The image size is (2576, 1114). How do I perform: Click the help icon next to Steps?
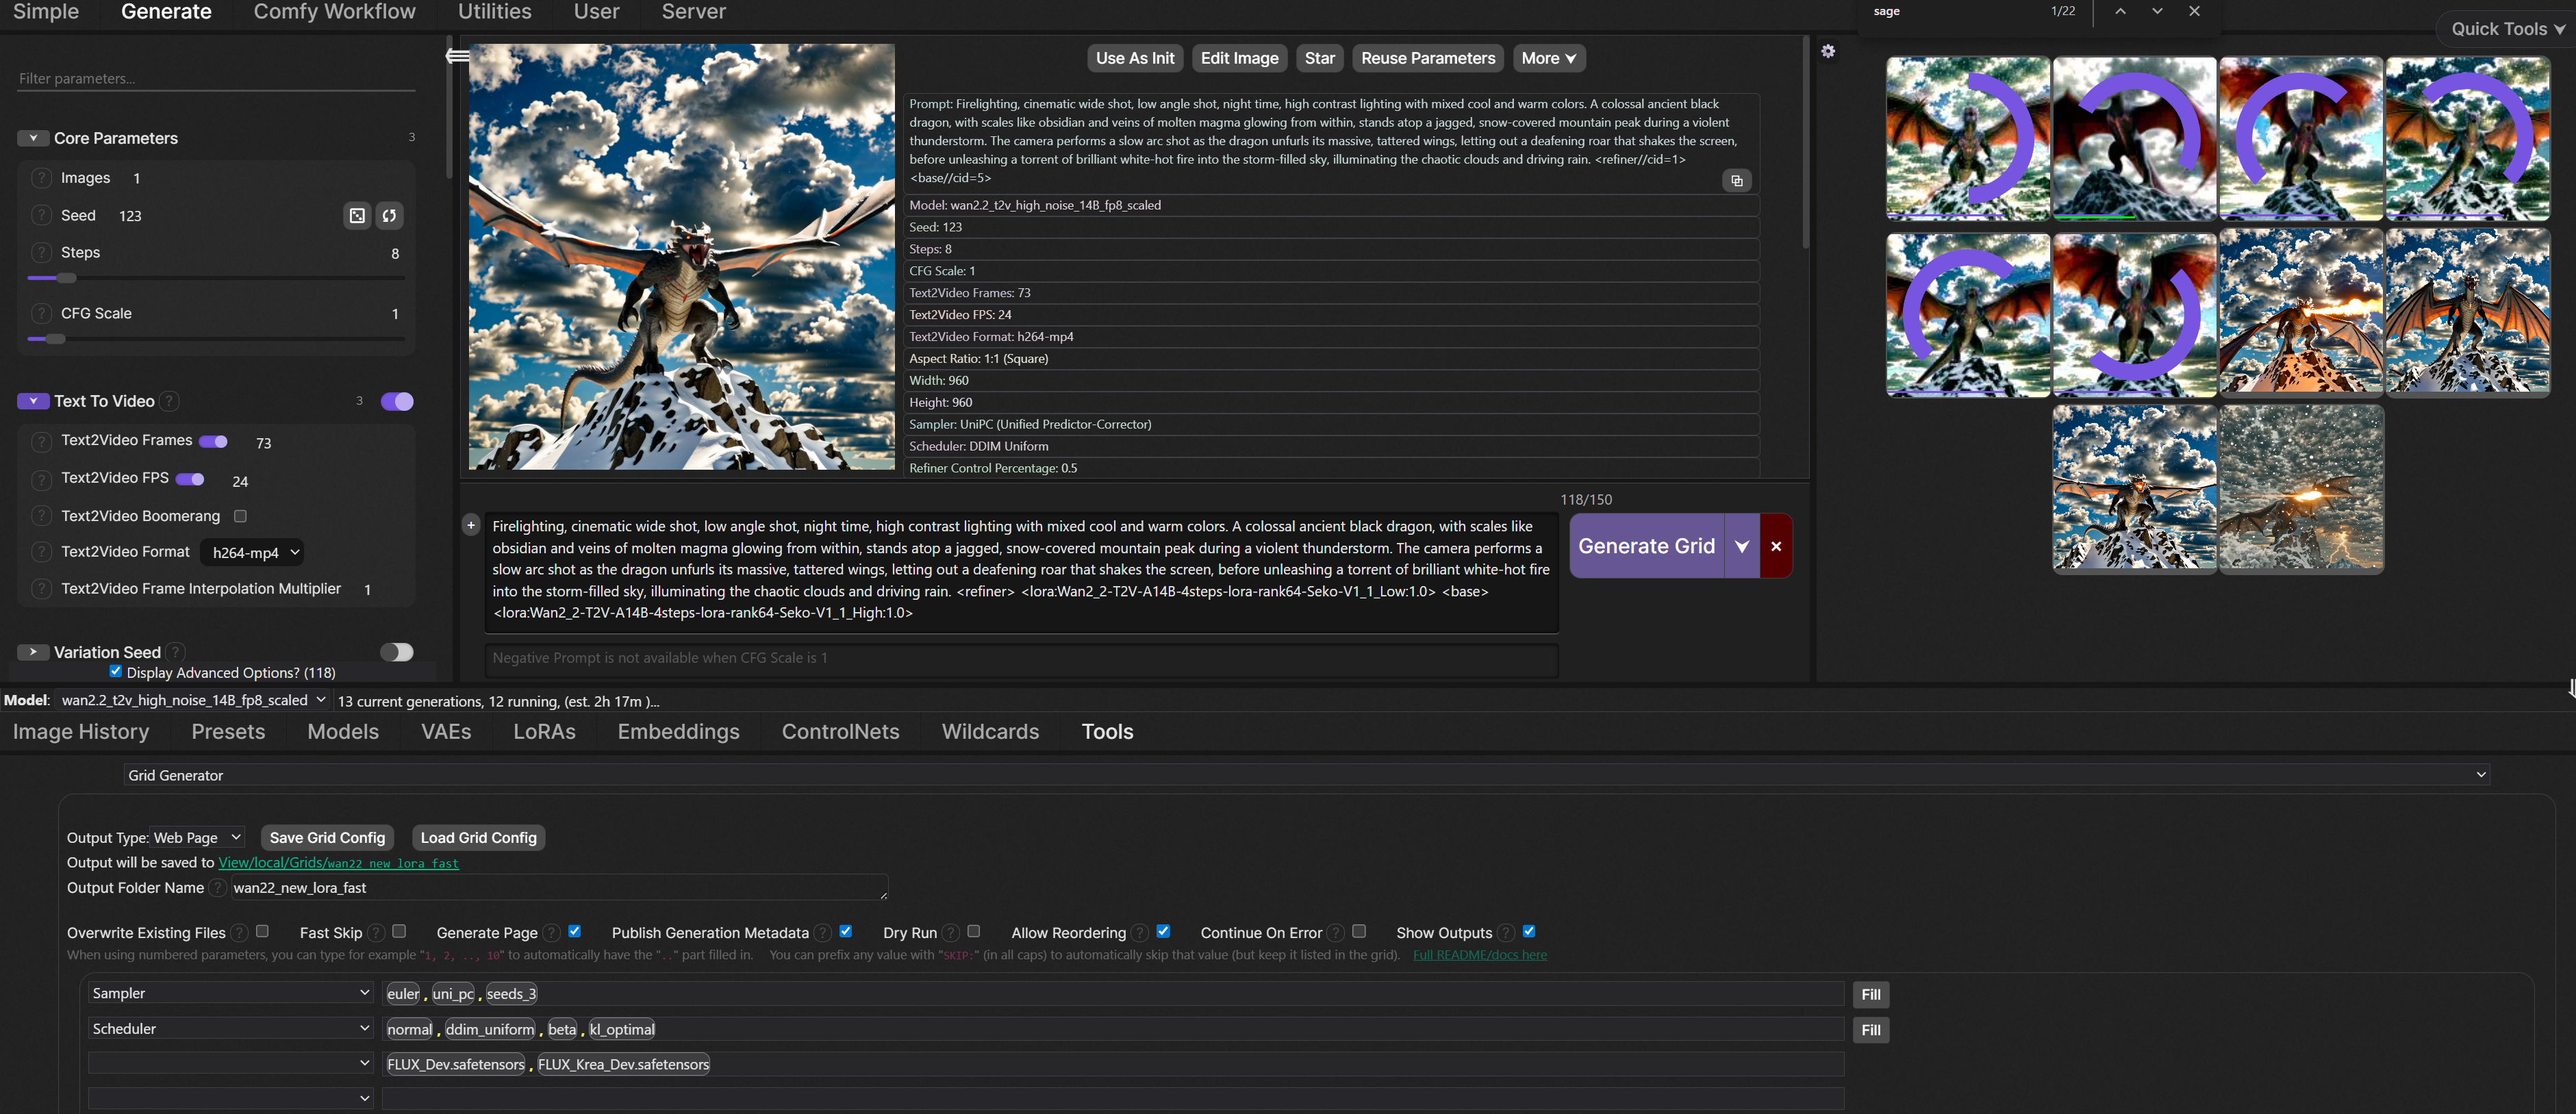[41, 253]
